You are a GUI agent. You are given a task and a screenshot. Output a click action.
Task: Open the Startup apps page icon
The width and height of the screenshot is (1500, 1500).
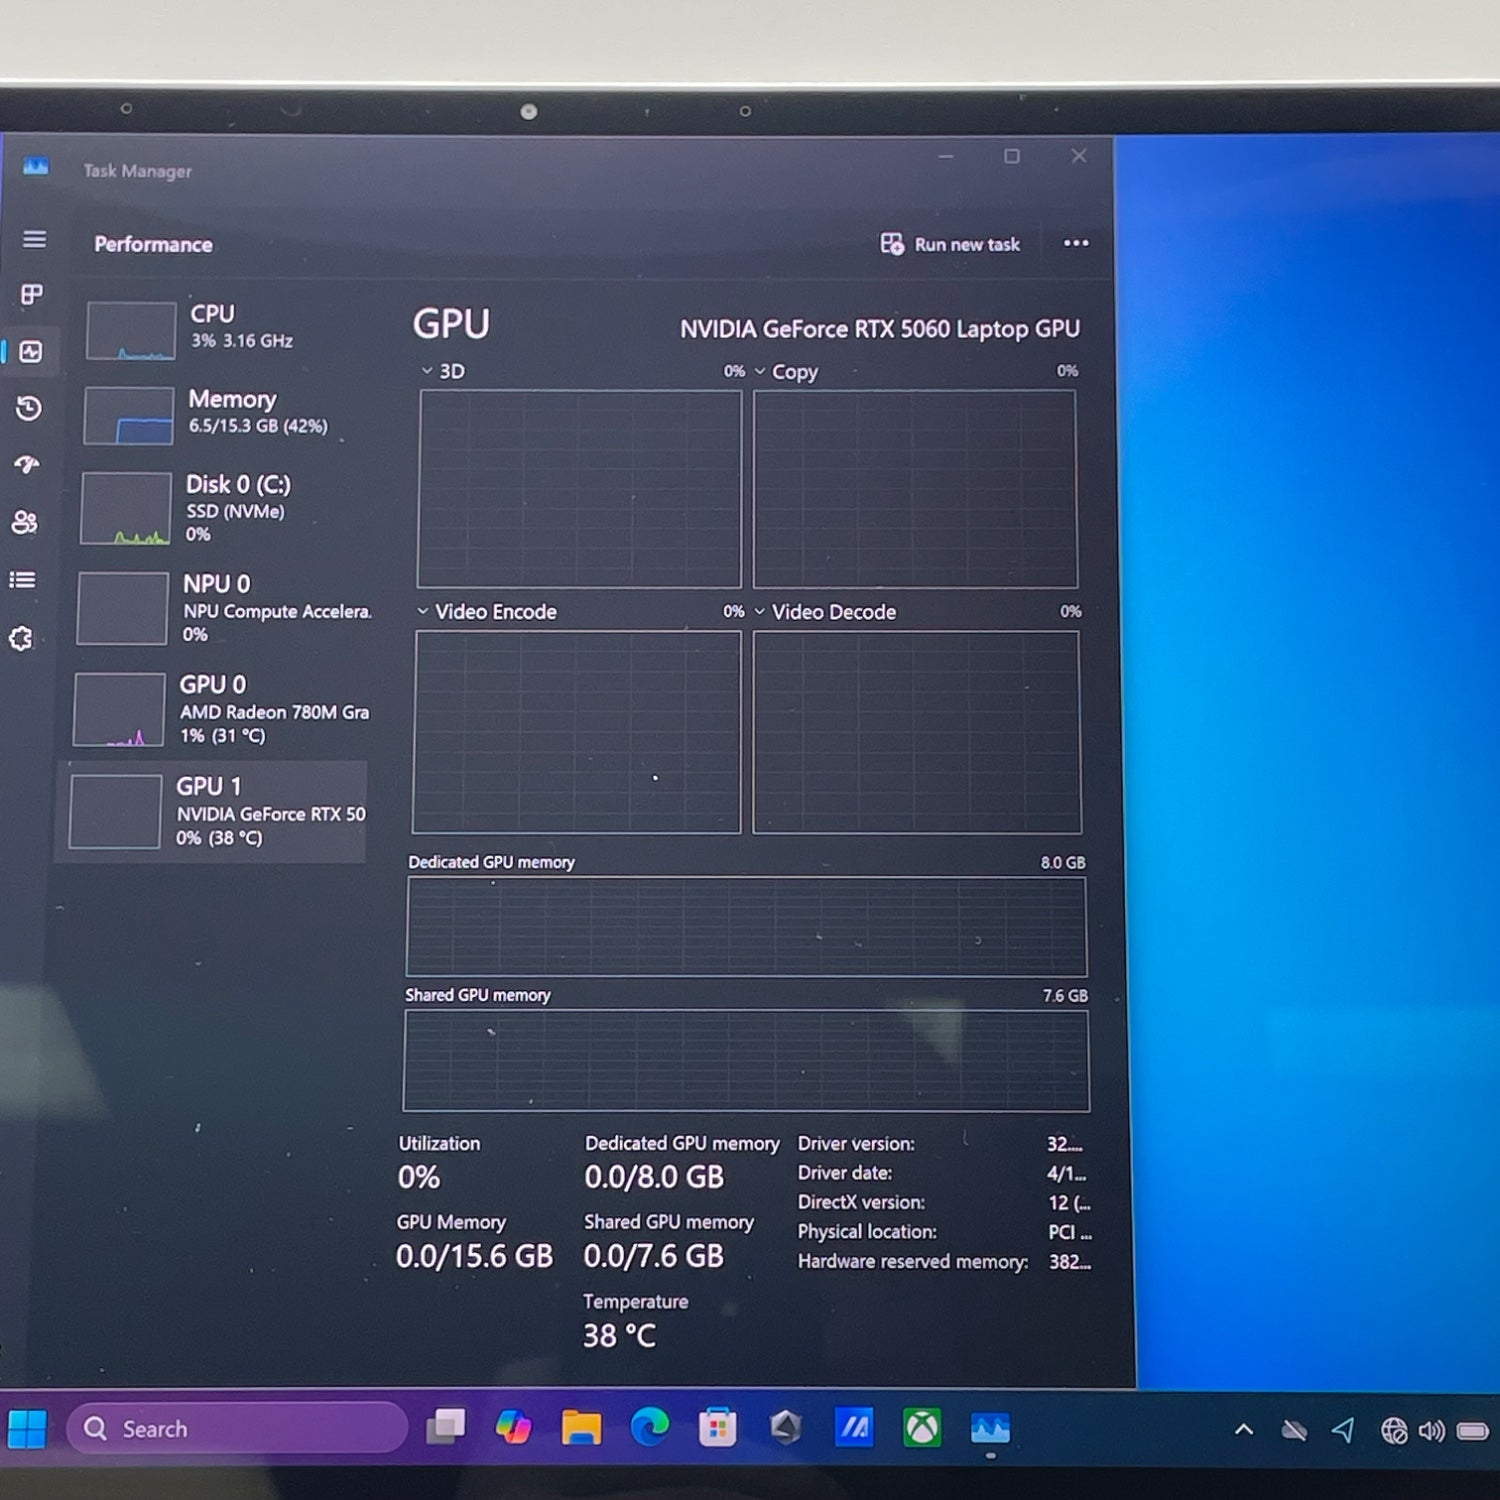(x=27, y=464)
